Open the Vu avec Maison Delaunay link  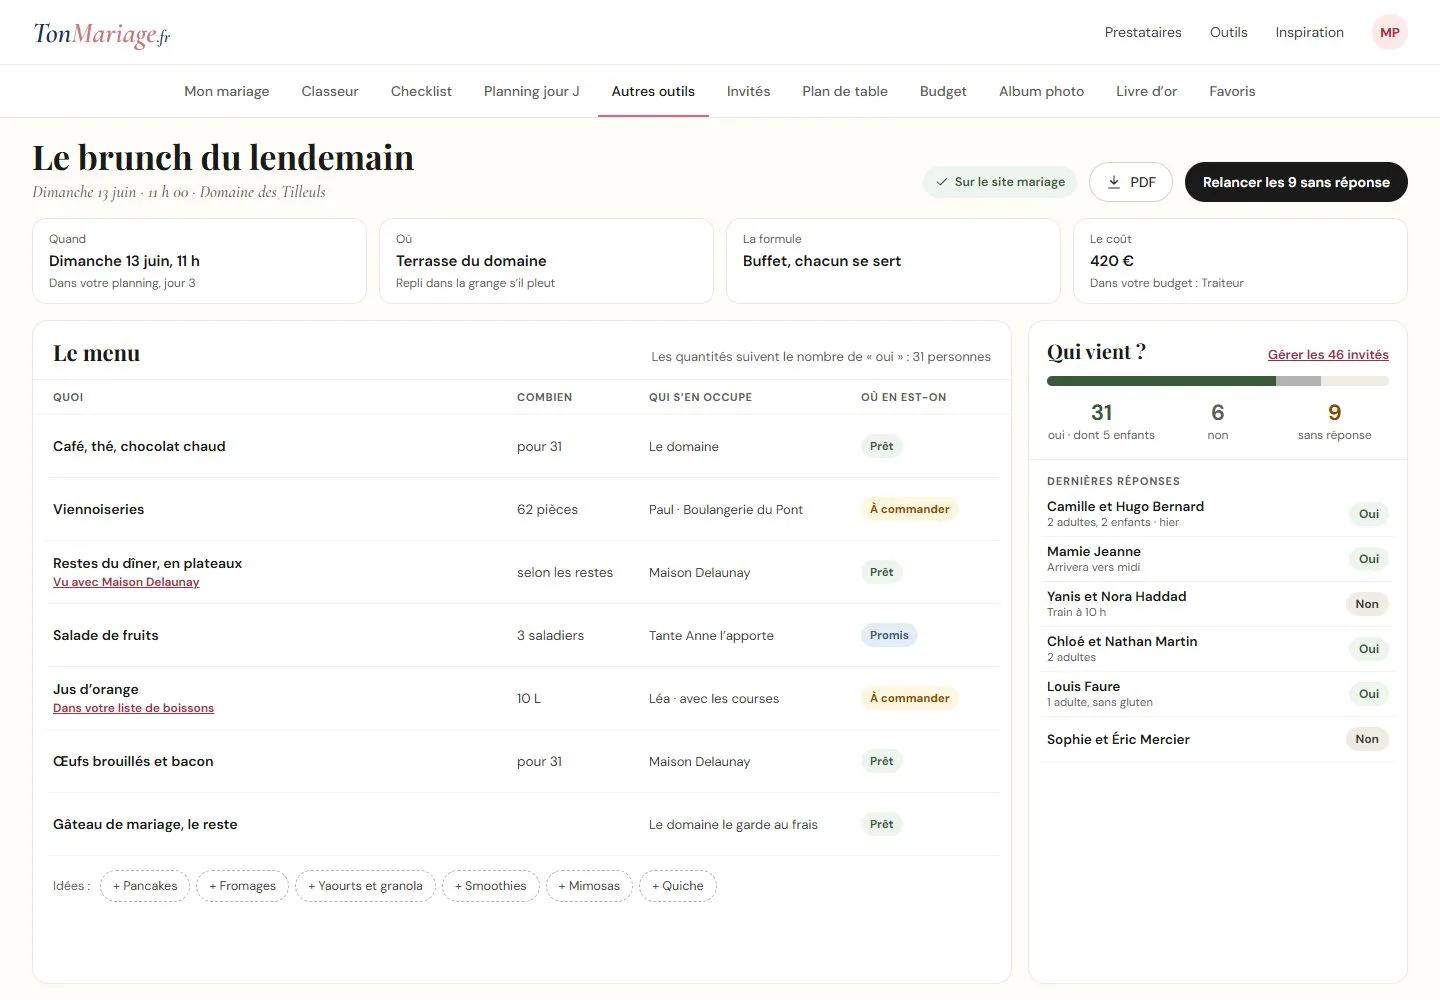pyautogui.click(x=126, y=582)
